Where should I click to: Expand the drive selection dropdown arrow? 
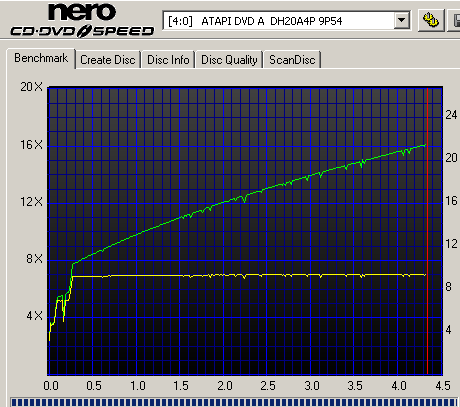click(402, 21)
